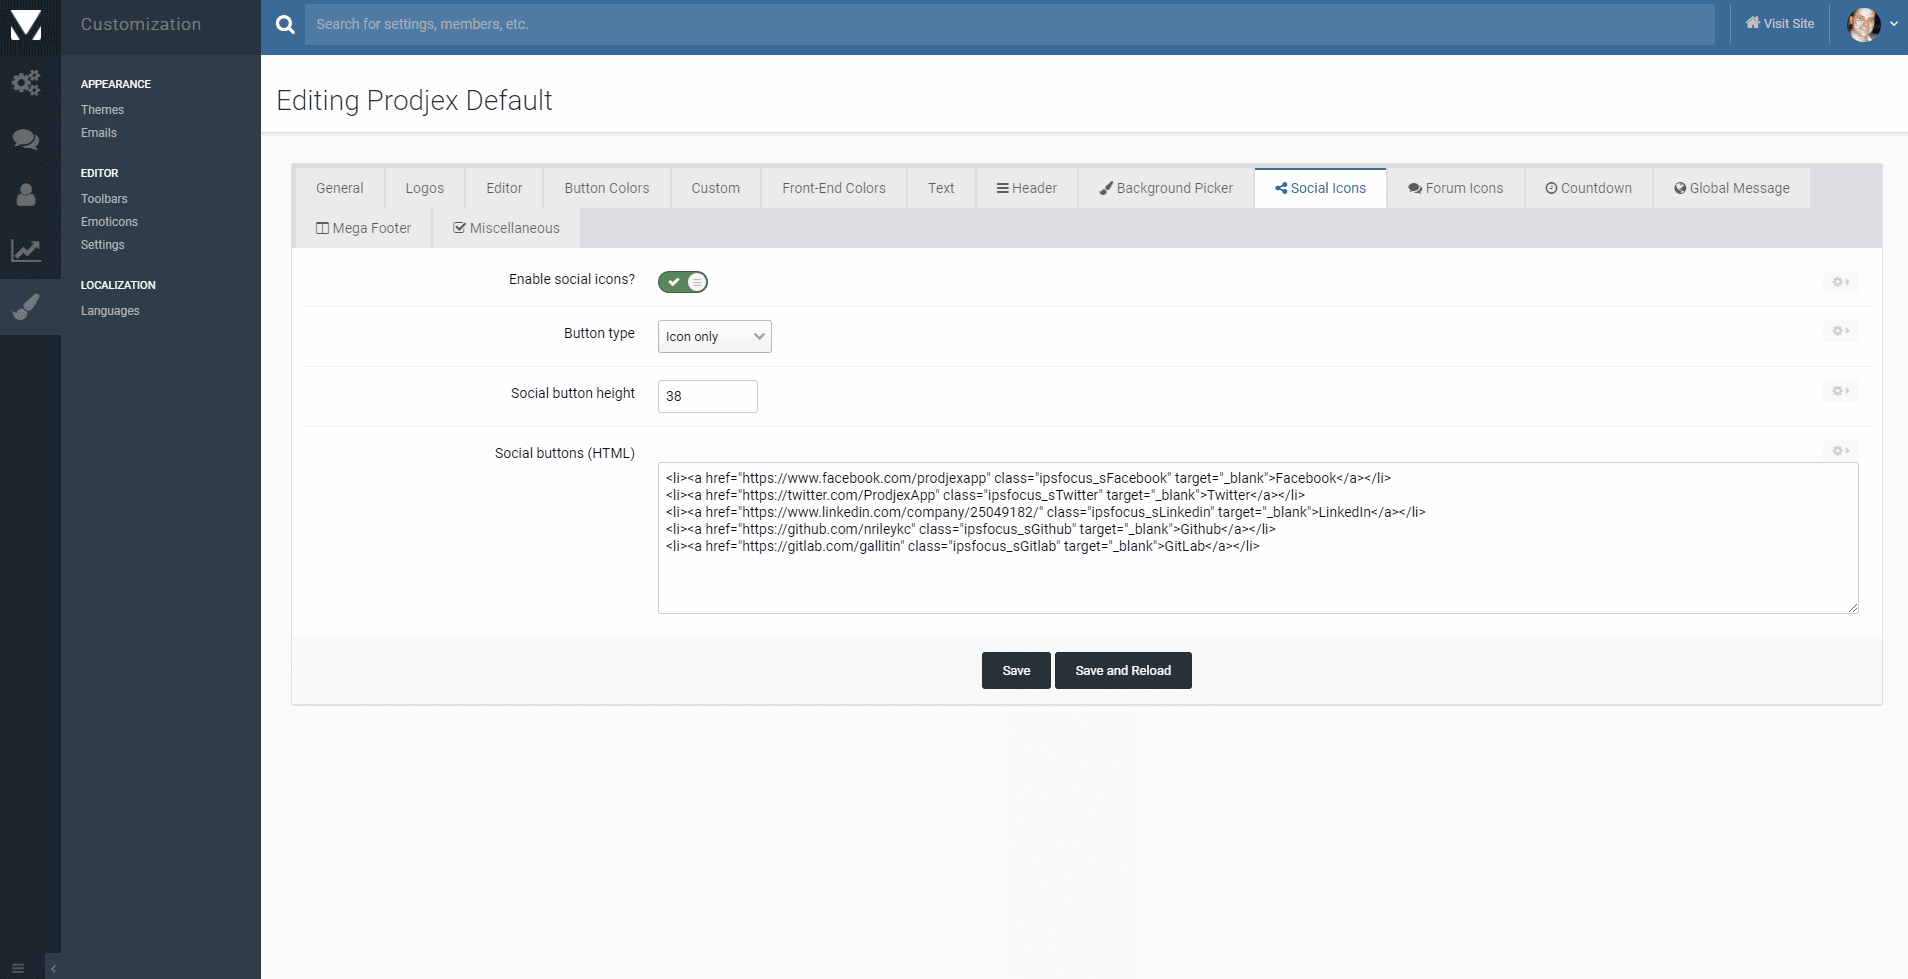The height and width of the screenshot is (979, 1908).
Task: Switch to the Forum Icons tab
Action: coord(1455,188)
